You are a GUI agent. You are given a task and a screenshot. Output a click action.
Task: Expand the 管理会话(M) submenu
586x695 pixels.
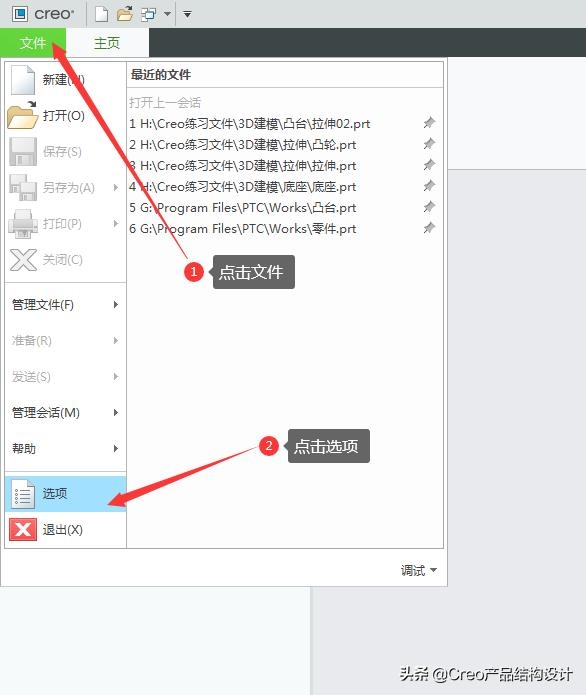66,413
